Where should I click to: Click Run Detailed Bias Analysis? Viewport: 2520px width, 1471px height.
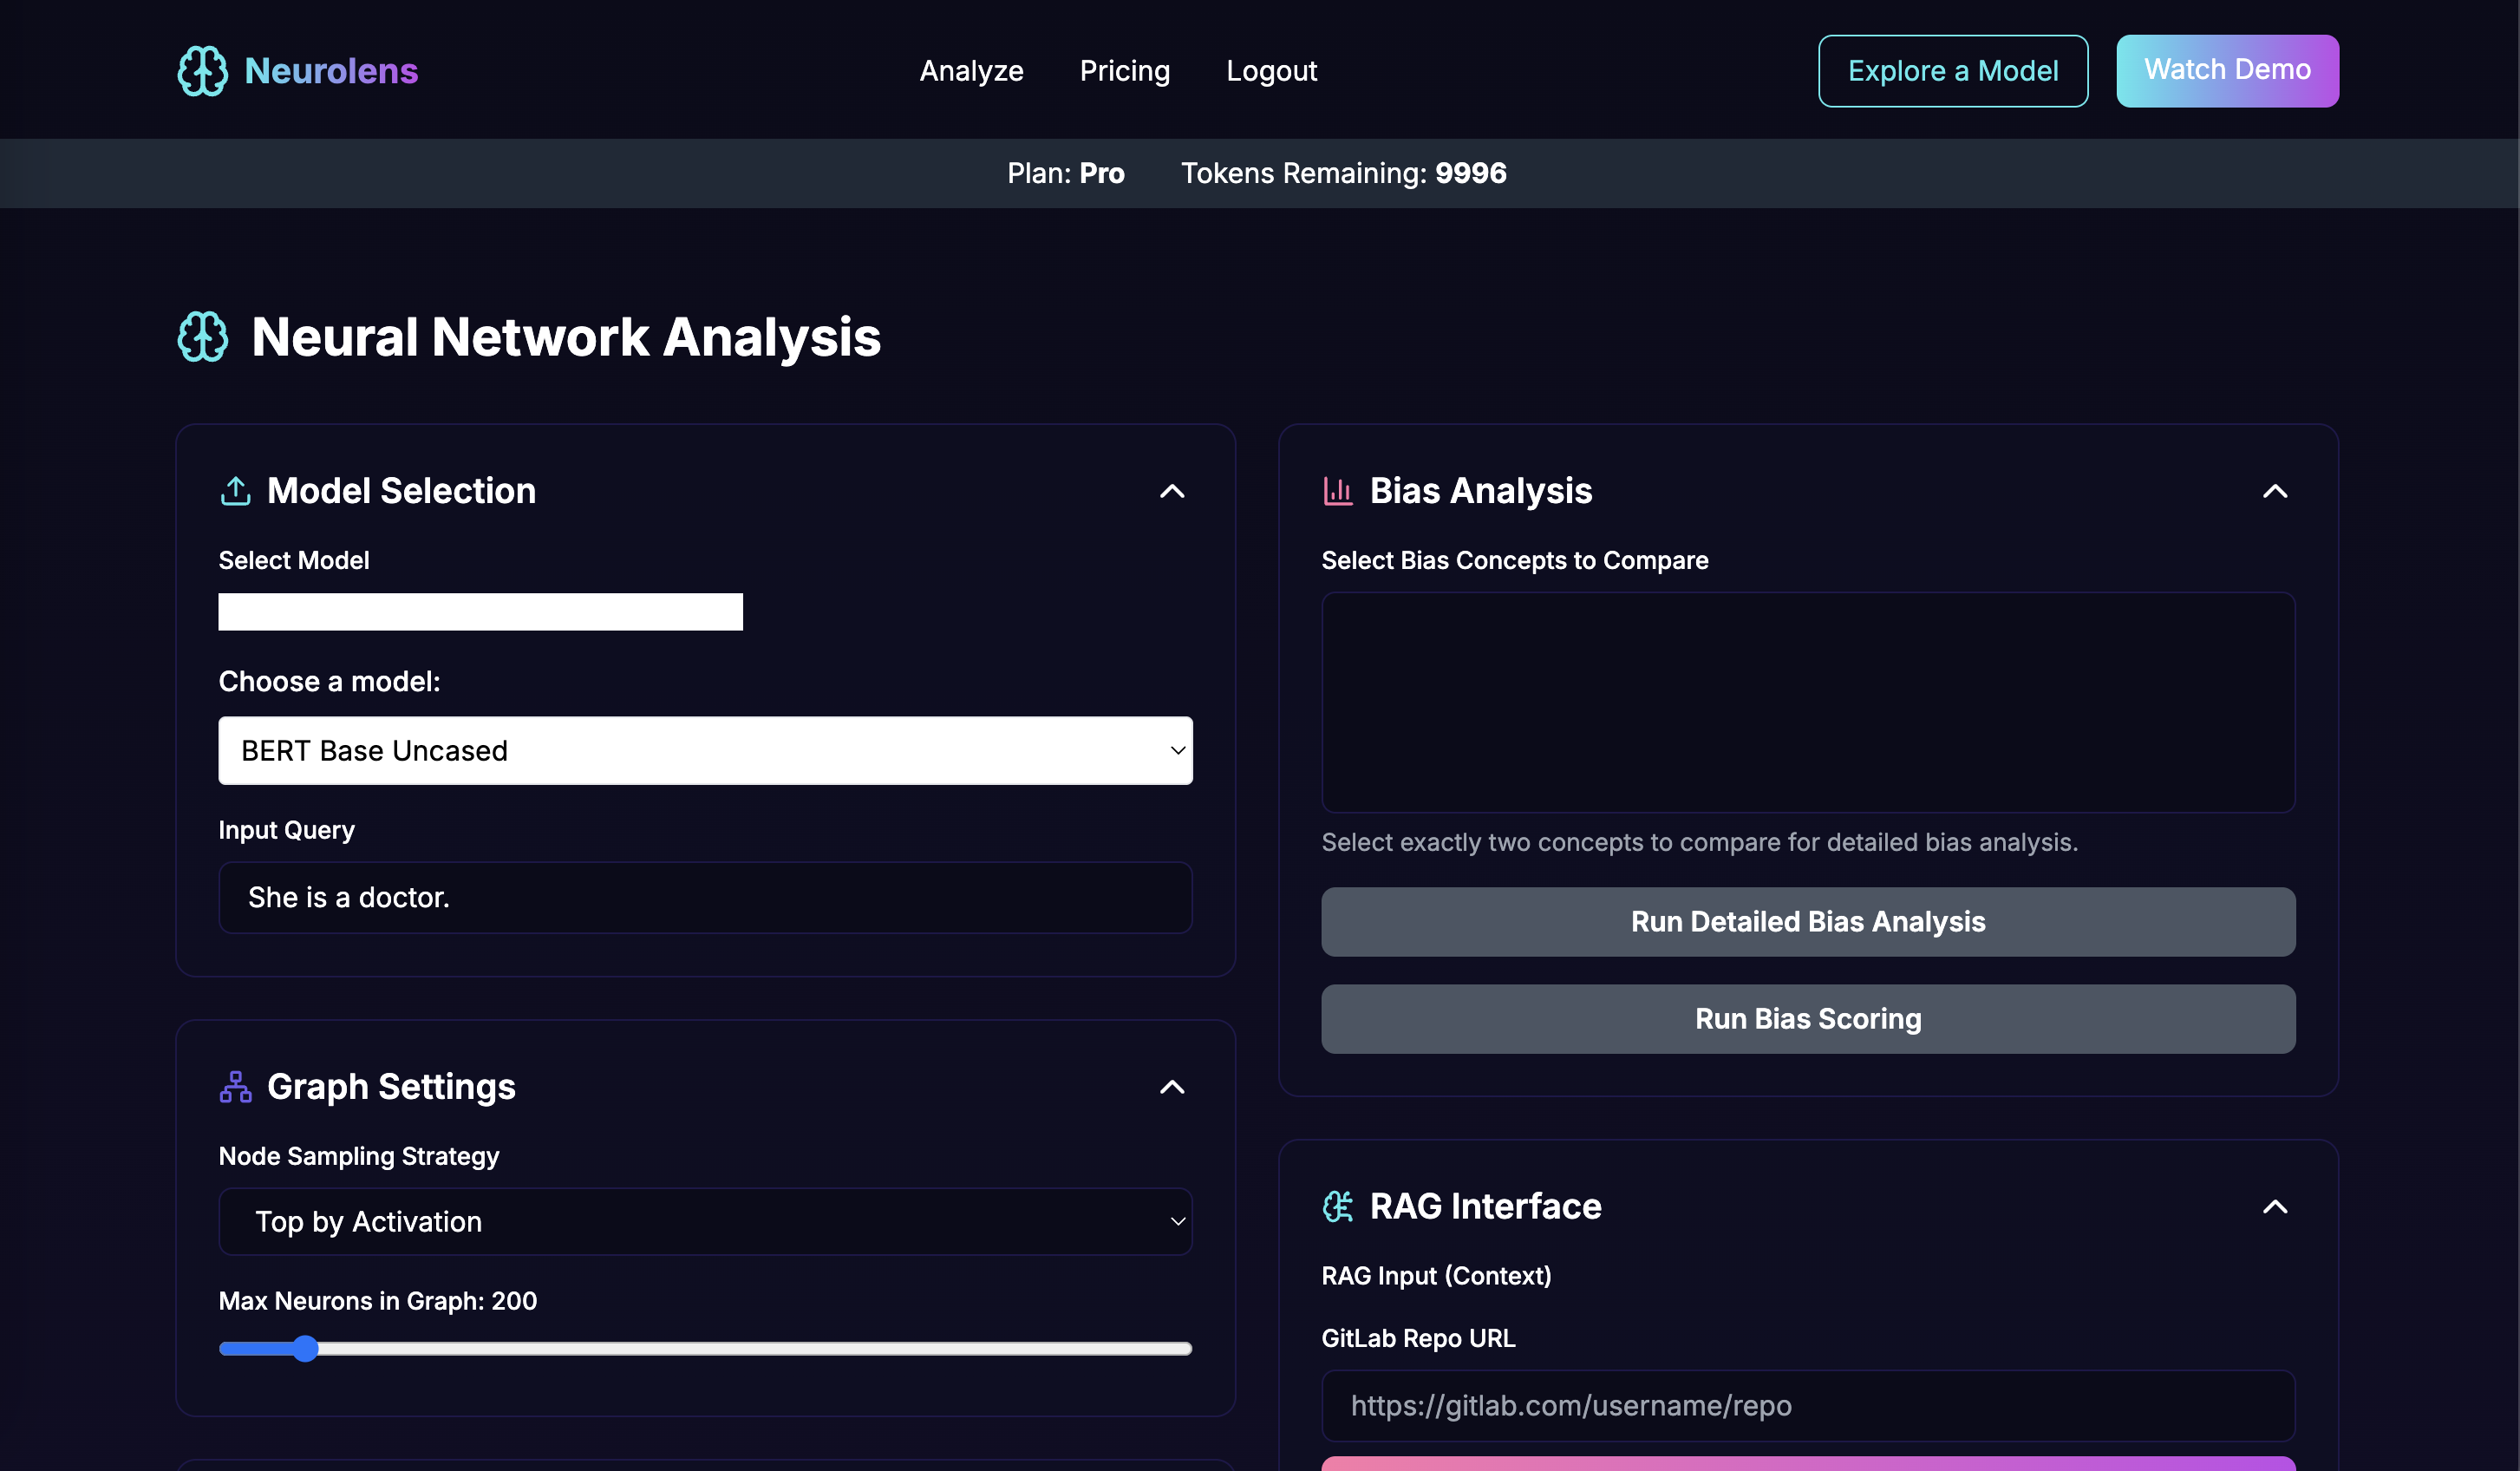coord(1808,922)
